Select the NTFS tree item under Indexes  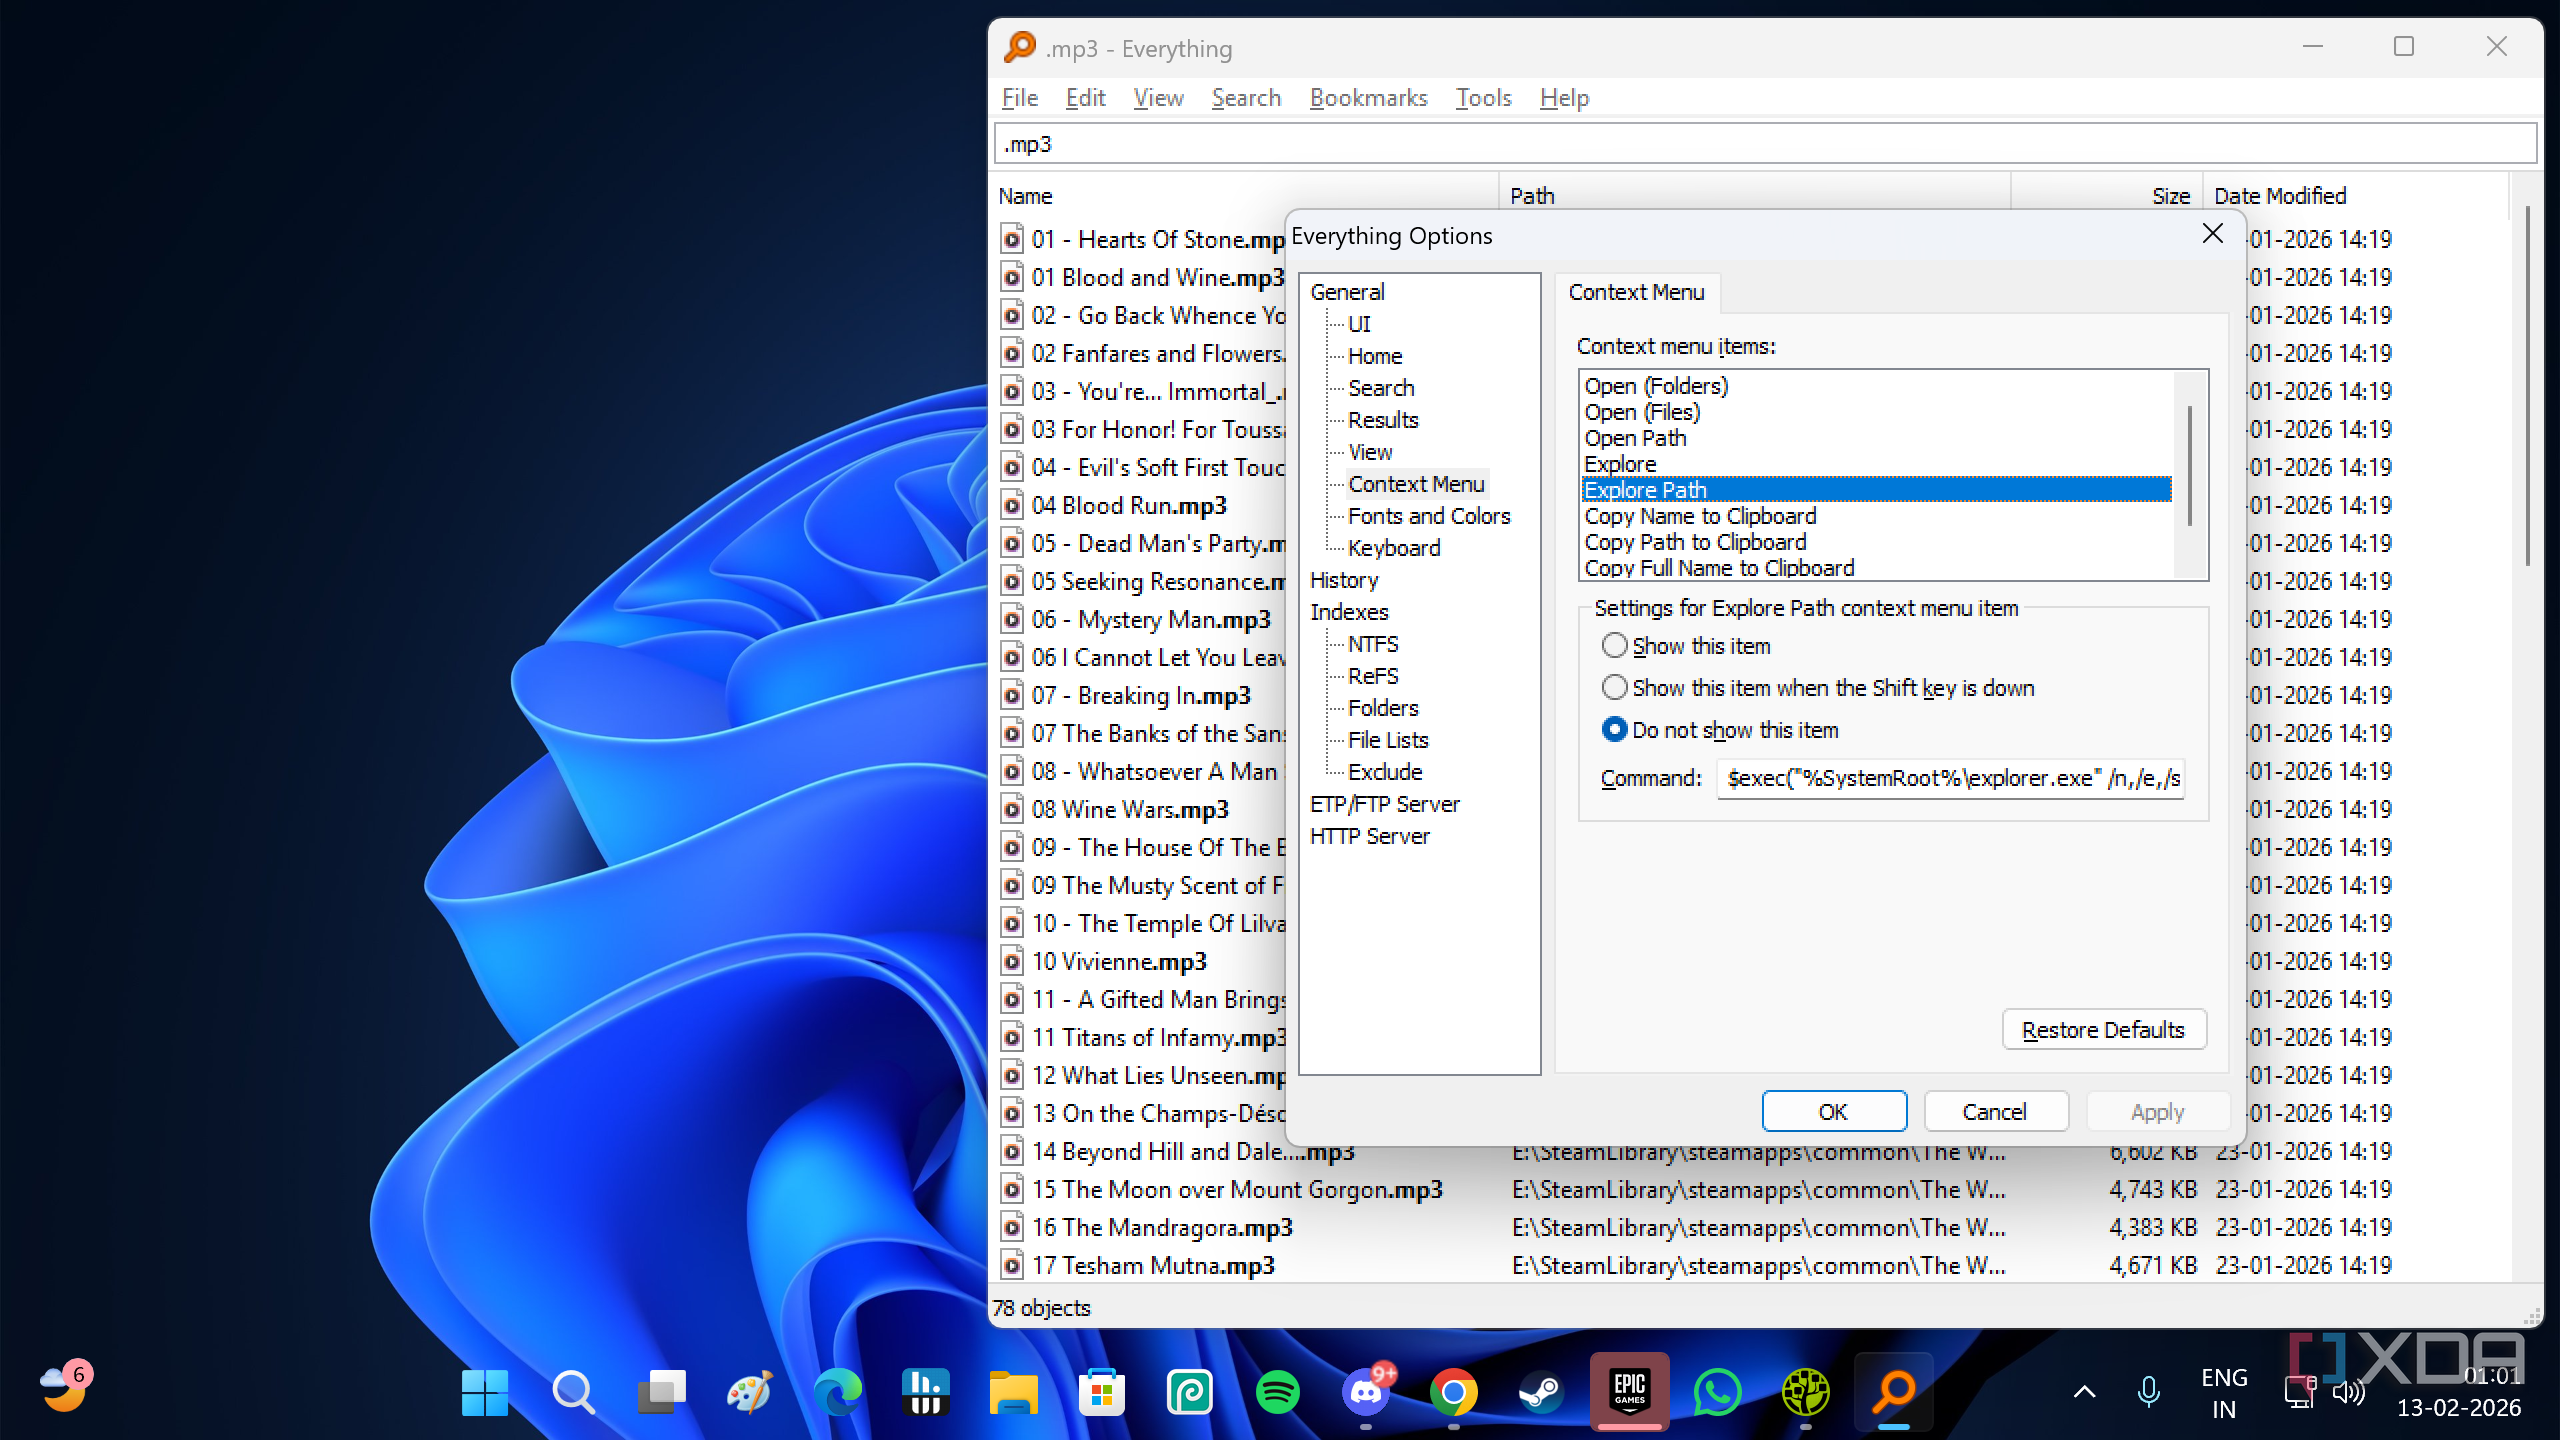(1372, 644)
